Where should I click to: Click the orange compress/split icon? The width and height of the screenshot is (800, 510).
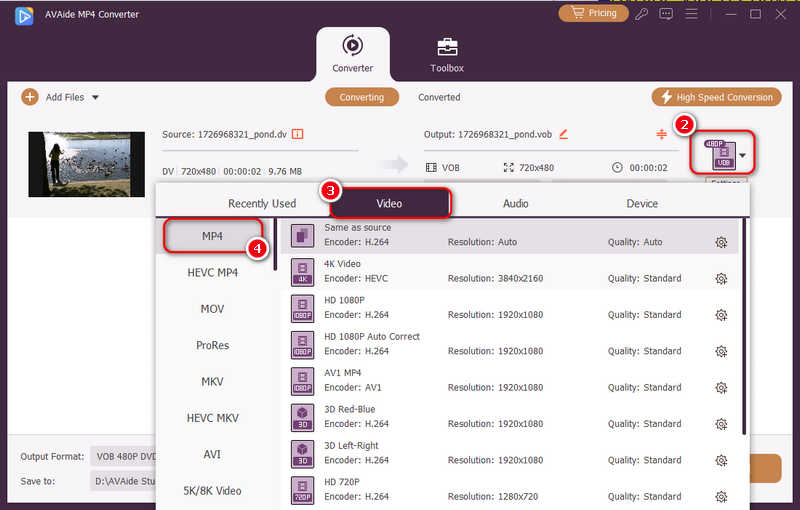[x=661, y=134]
